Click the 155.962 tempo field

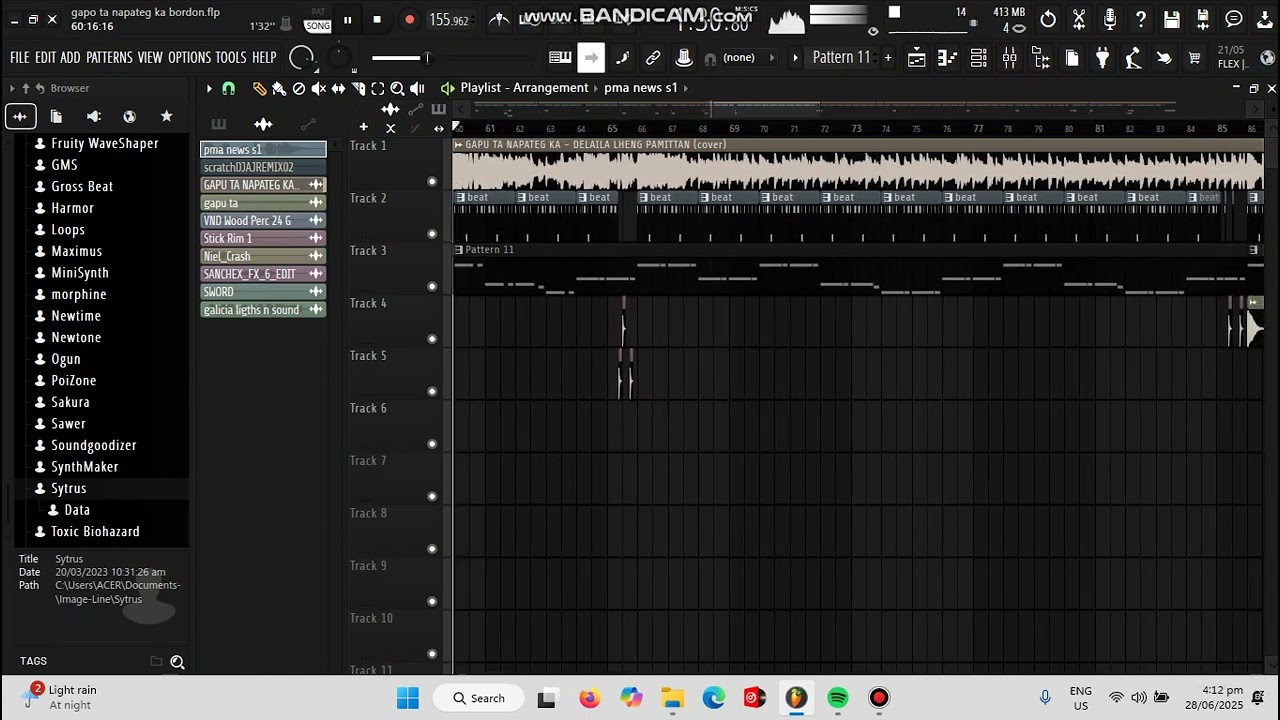point(449,20)
